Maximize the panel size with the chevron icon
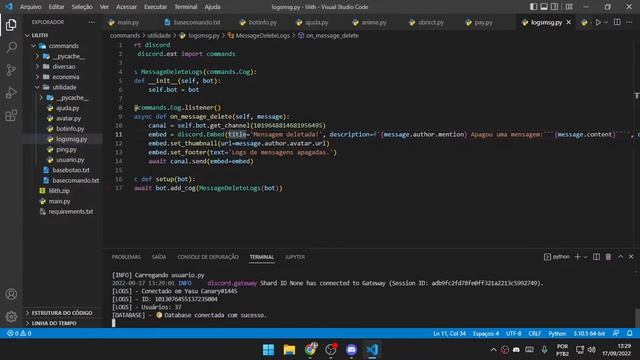The width and height of the screenshot is (640, 360). pyautogui.click(x=620, y=257)
